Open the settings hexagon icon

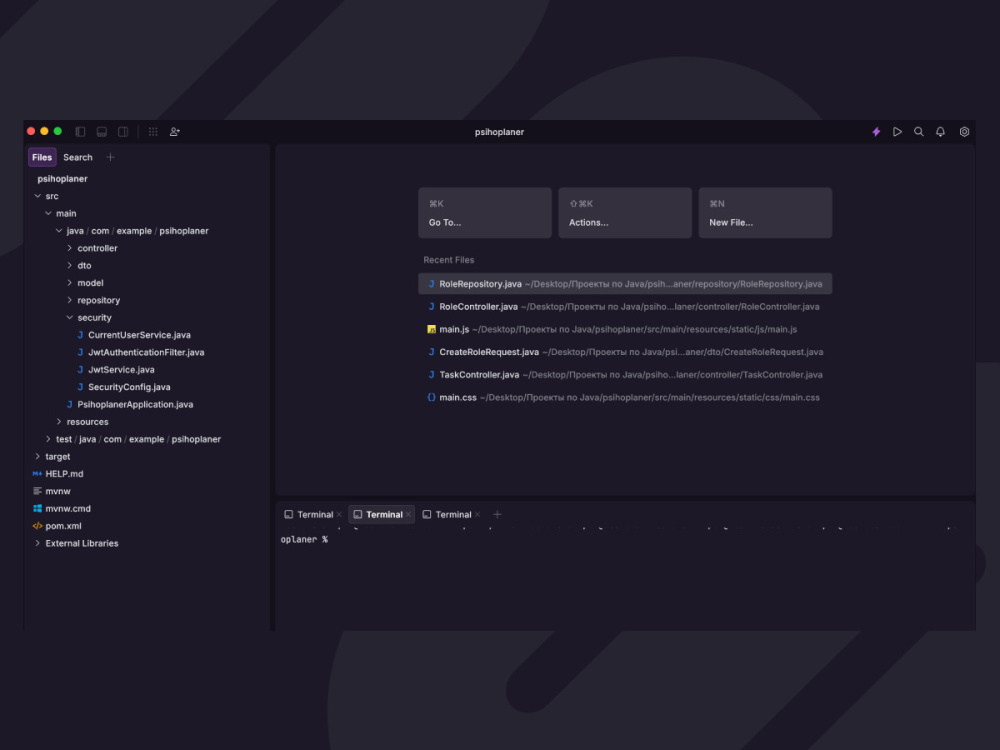964,131
